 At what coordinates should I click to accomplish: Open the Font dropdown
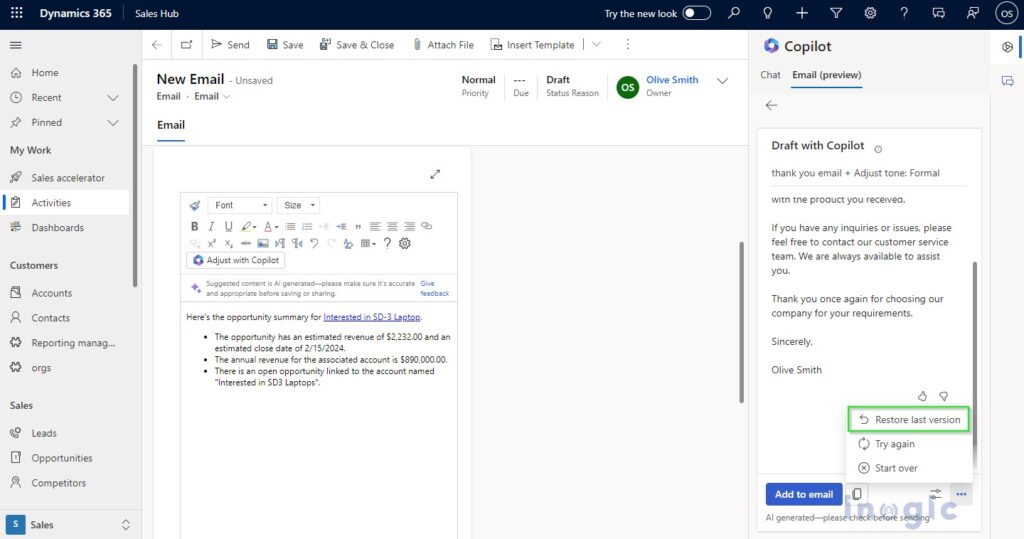(240, 205)
